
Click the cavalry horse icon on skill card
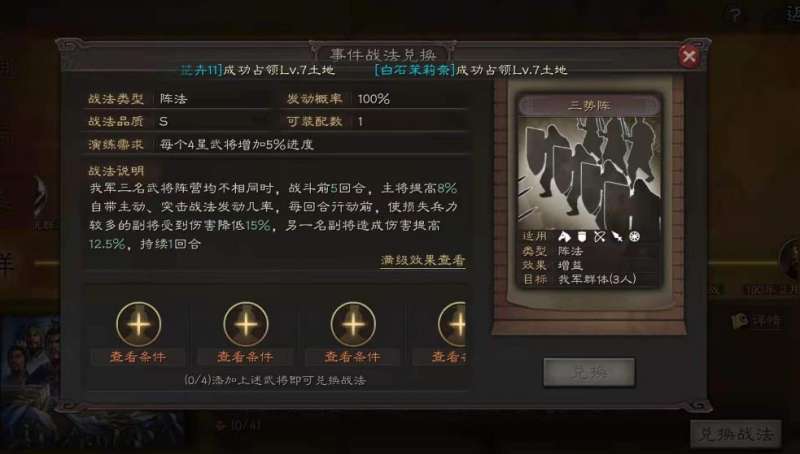tap(564, 236)
